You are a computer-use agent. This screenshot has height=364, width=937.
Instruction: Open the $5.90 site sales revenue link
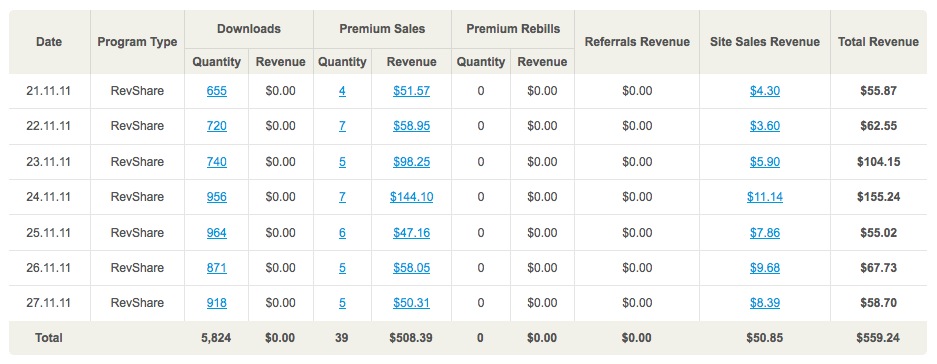coord(764,161)
